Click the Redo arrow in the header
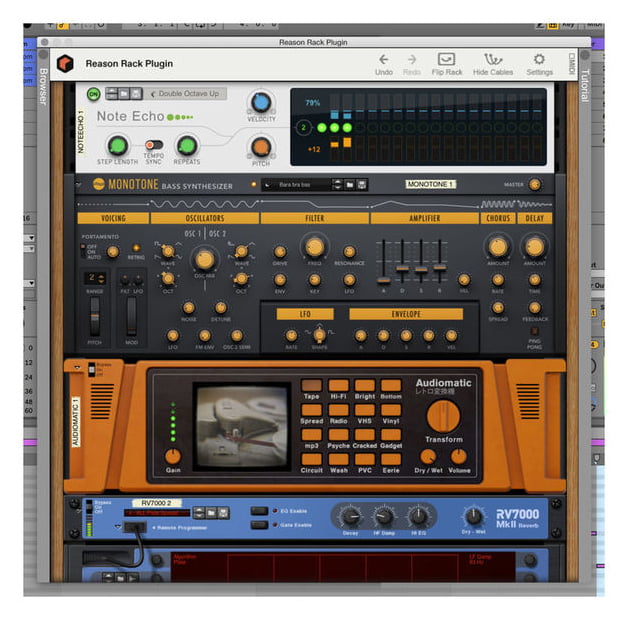628x620 pixels. click(412, 59)
